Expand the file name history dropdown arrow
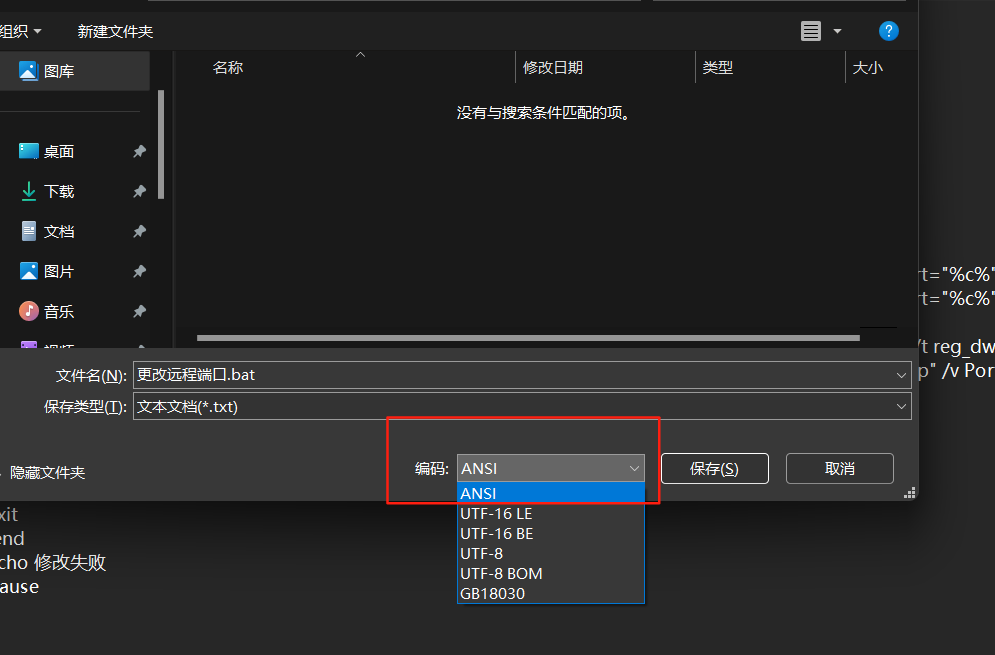 pyautogui.click(x=902, y=375)
